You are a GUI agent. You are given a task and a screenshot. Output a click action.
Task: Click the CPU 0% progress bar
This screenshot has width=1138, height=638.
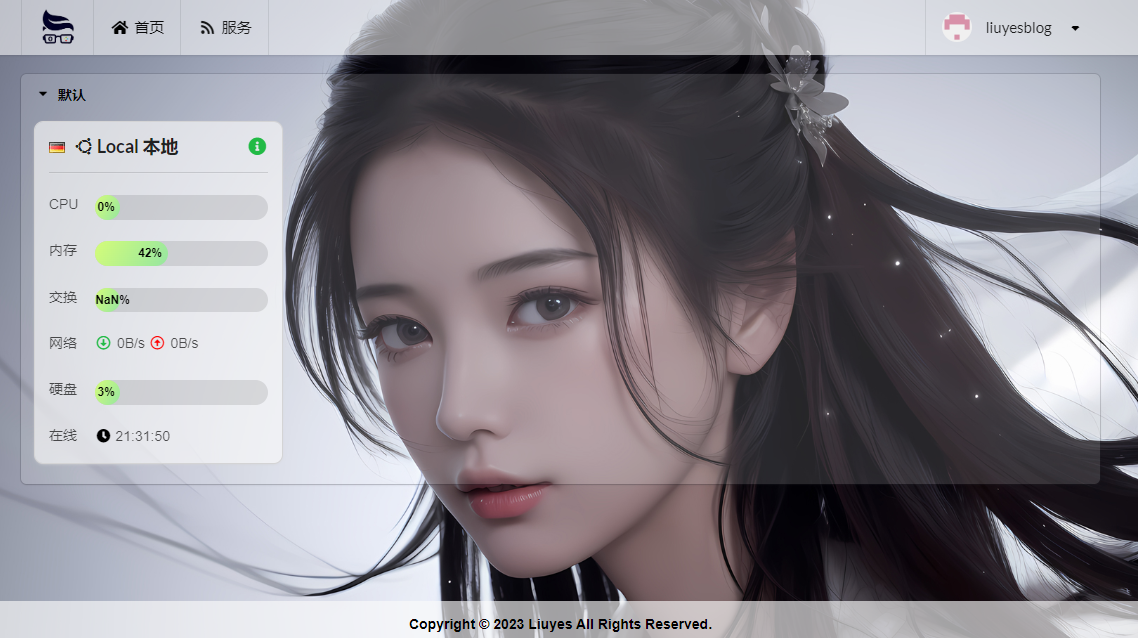pyautogui.click(x=181, y=207)
